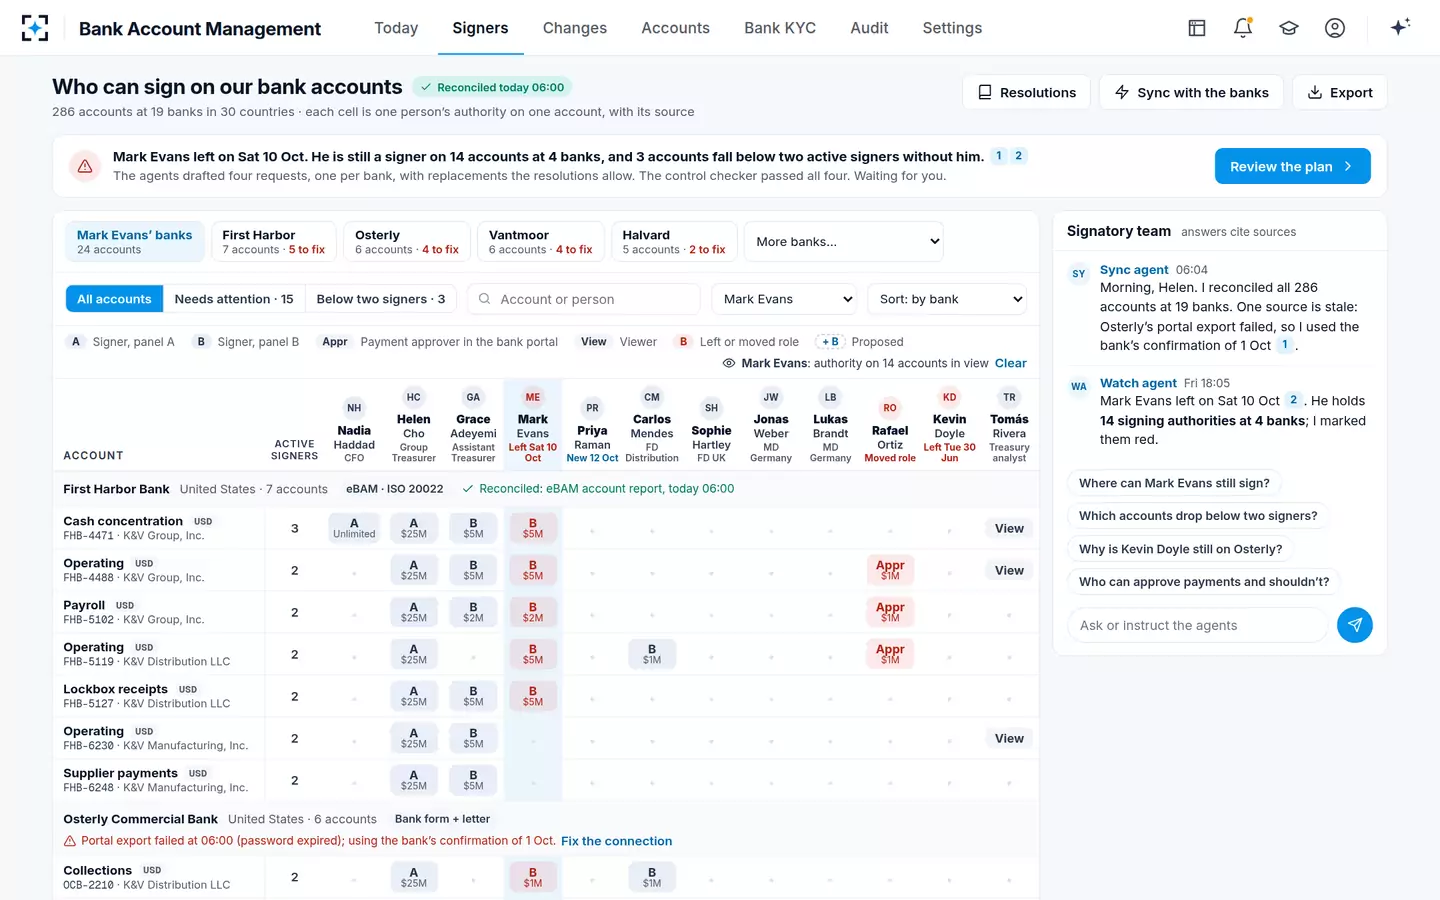
Task: Select the First Harbor bank chip
Action: [274, 242]
